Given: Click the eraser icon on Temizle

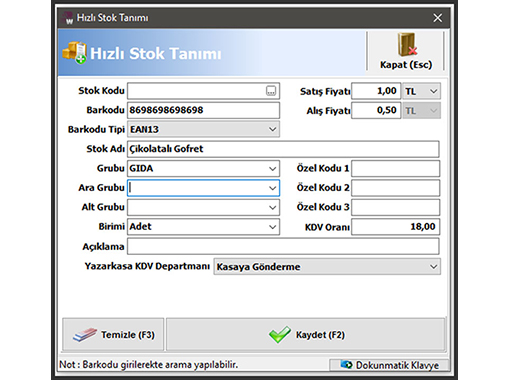Looking at the screenshot, I should coord(85,335).
